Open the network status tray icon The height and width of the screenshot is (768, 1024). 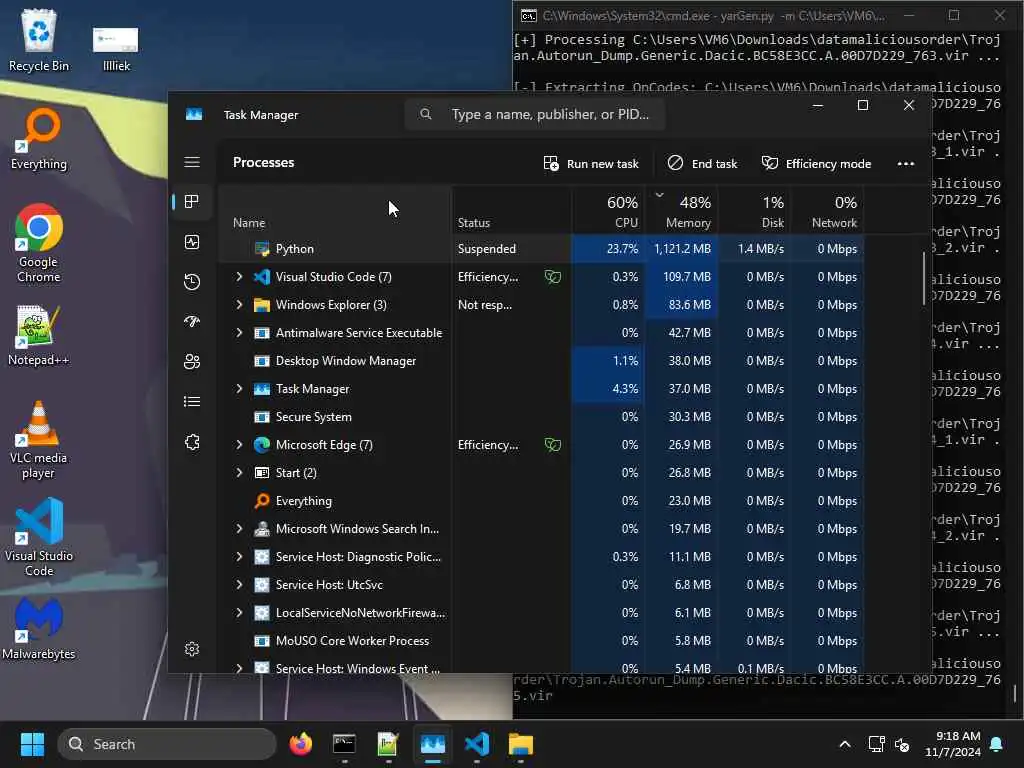876,744
